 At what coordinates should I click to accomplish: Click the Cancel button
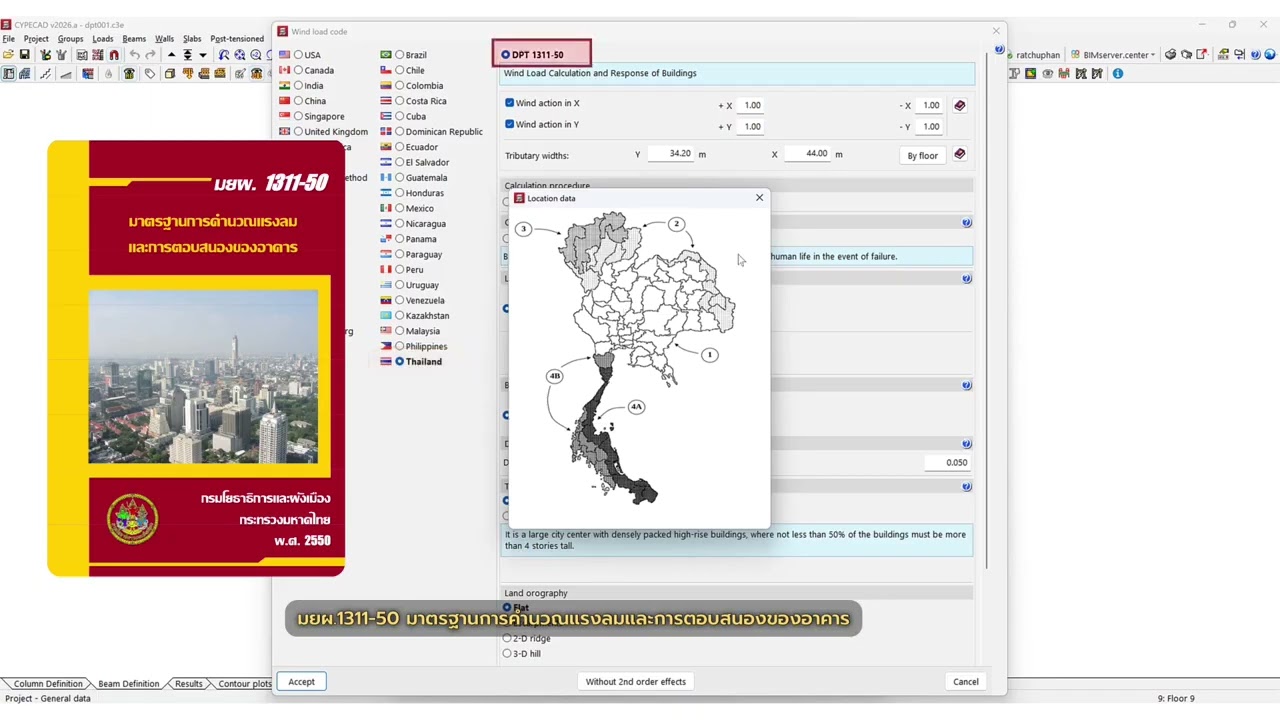pos(966,682)
